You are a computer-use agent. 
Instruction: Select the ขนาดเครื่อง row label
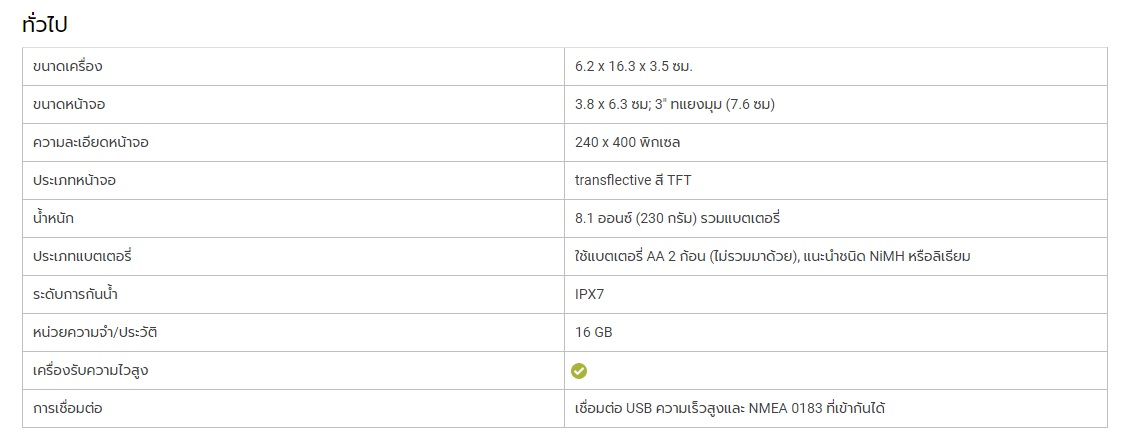[68, 67]
